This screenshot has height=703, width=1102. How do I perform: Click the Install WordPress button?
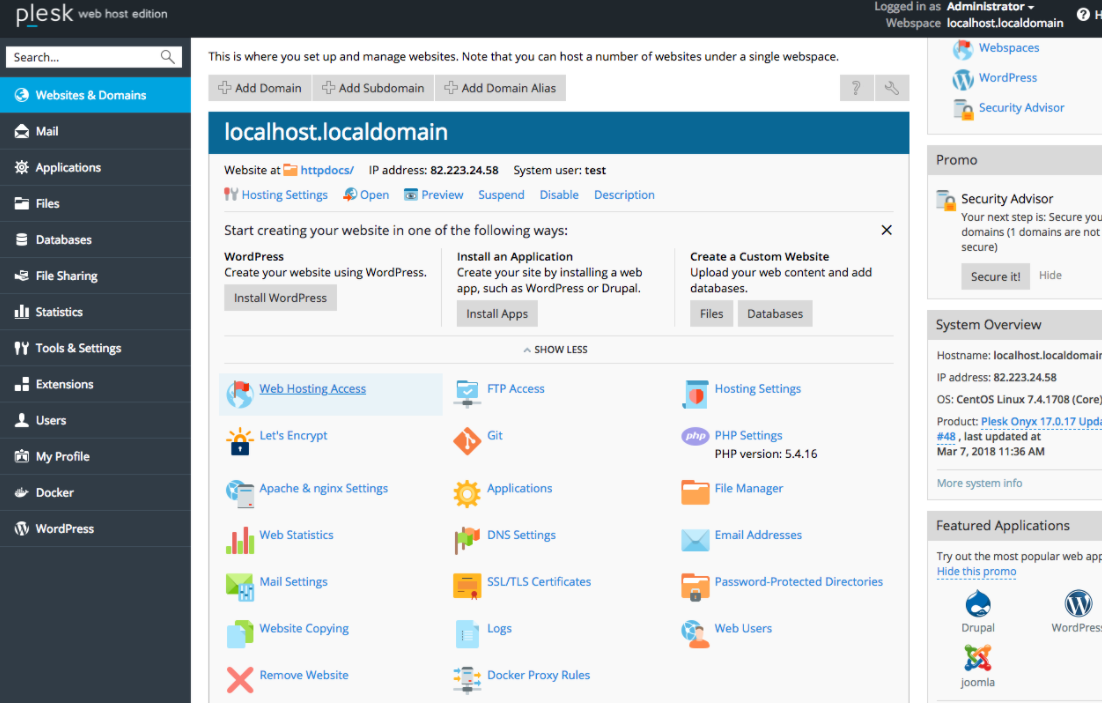coord(280,298)
